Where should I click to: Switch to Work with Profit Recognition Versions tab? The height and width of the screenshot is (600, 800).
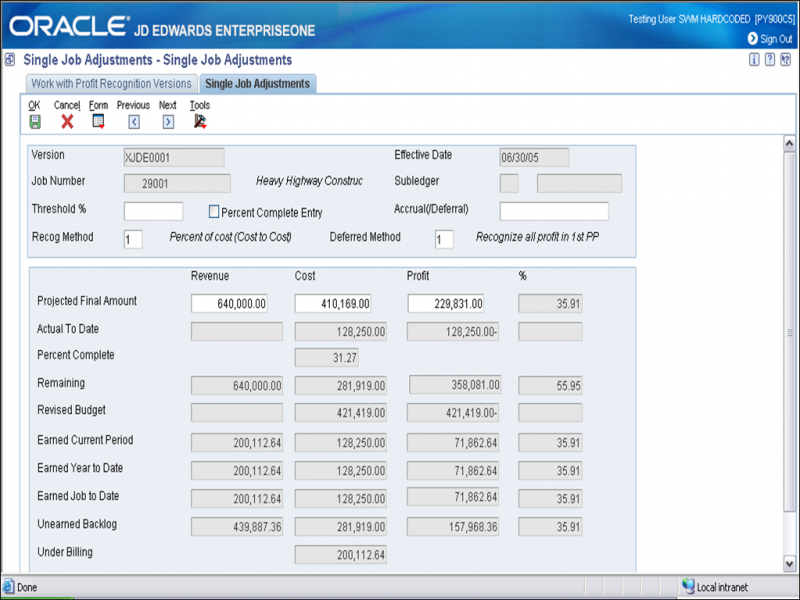tap(111, 84)
